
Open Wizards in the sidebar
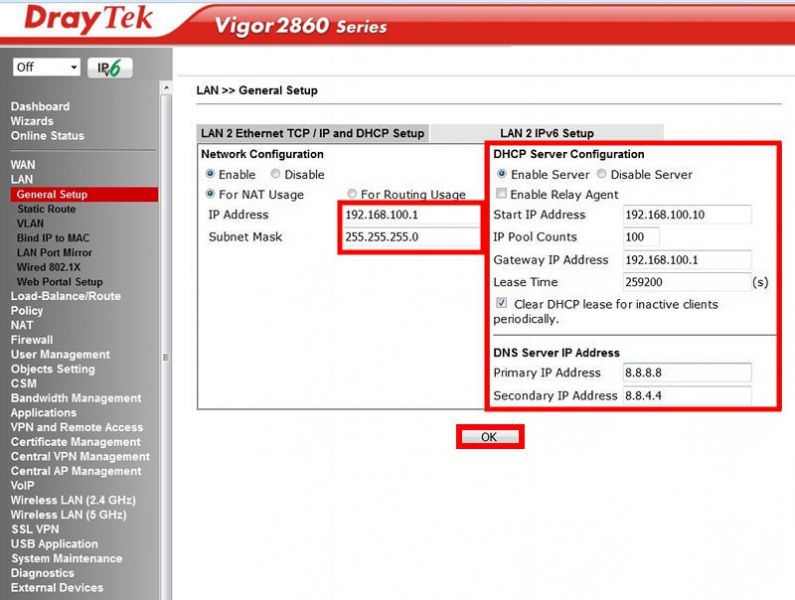[x=32, y=121]
